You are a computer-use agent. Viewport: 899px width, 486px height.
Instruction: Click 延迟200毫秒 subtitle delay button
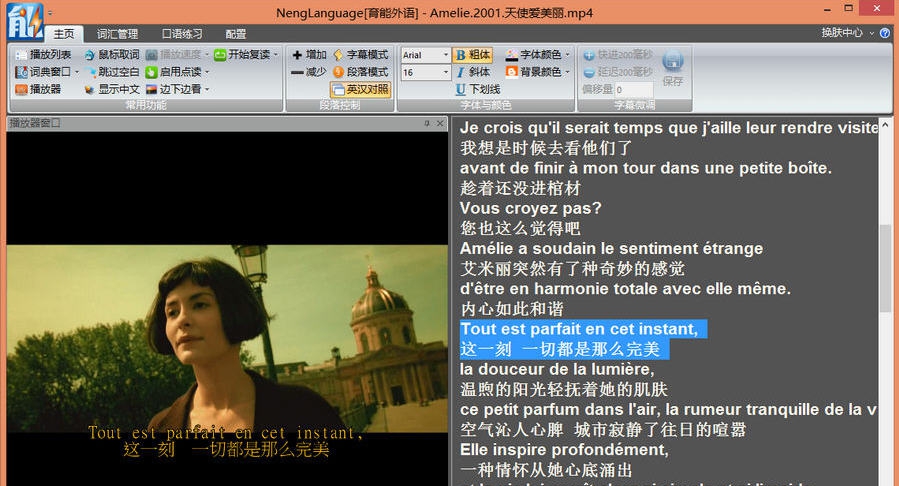618,72
